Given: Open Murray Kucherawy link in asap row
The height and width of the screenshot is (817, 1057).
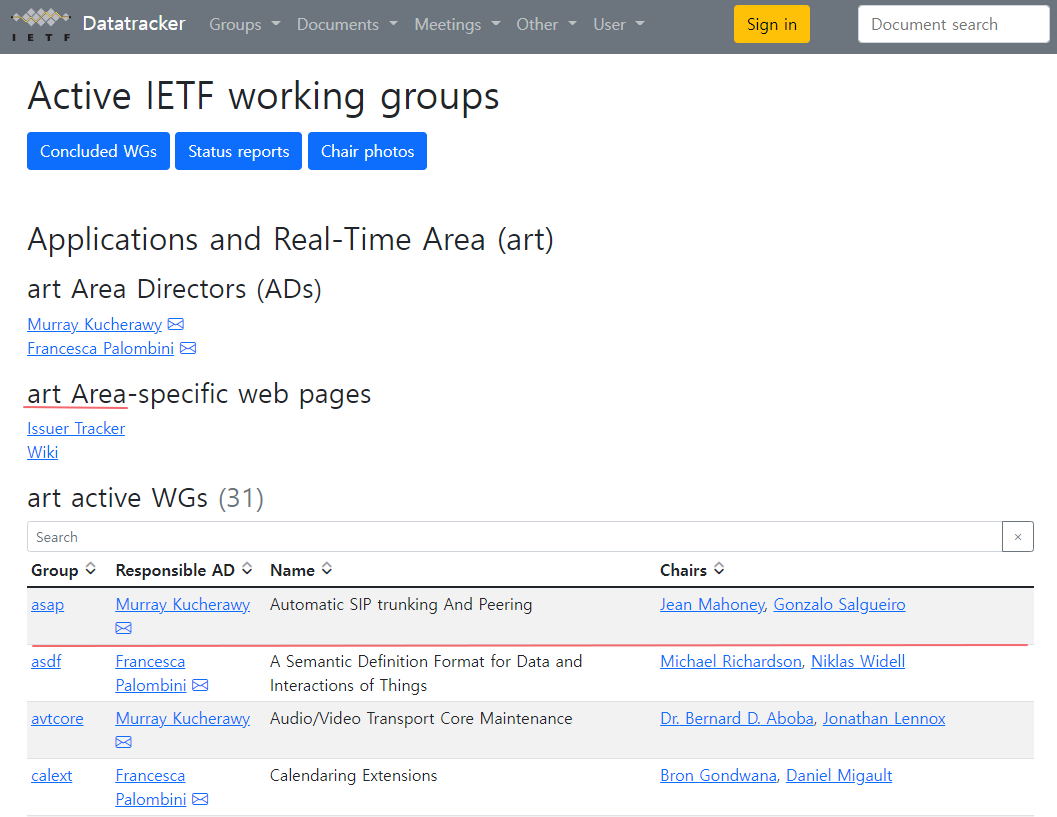Looking at the screenshot, I should [183, 605].
